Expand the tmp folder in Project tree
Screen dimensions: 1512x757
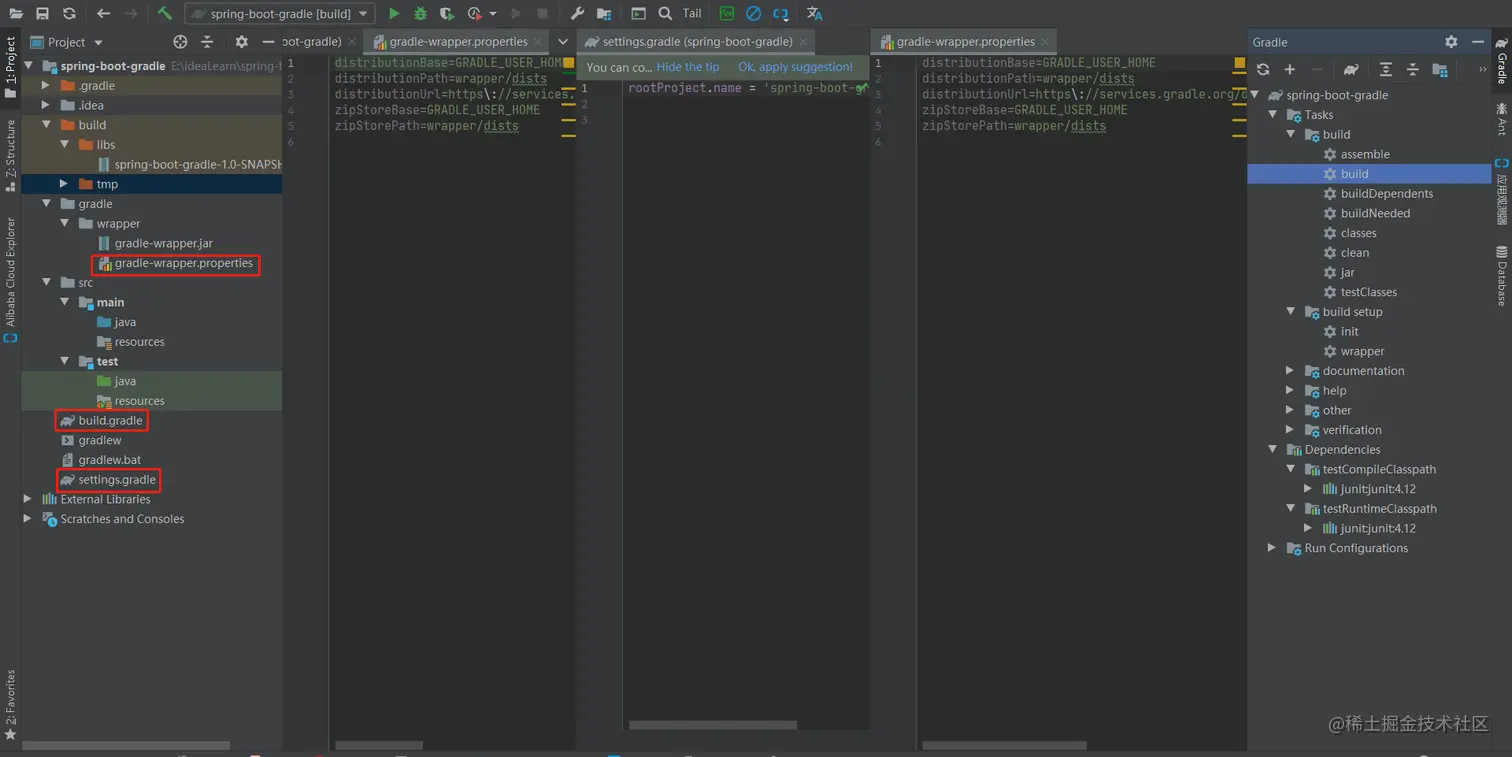point(64,184)
